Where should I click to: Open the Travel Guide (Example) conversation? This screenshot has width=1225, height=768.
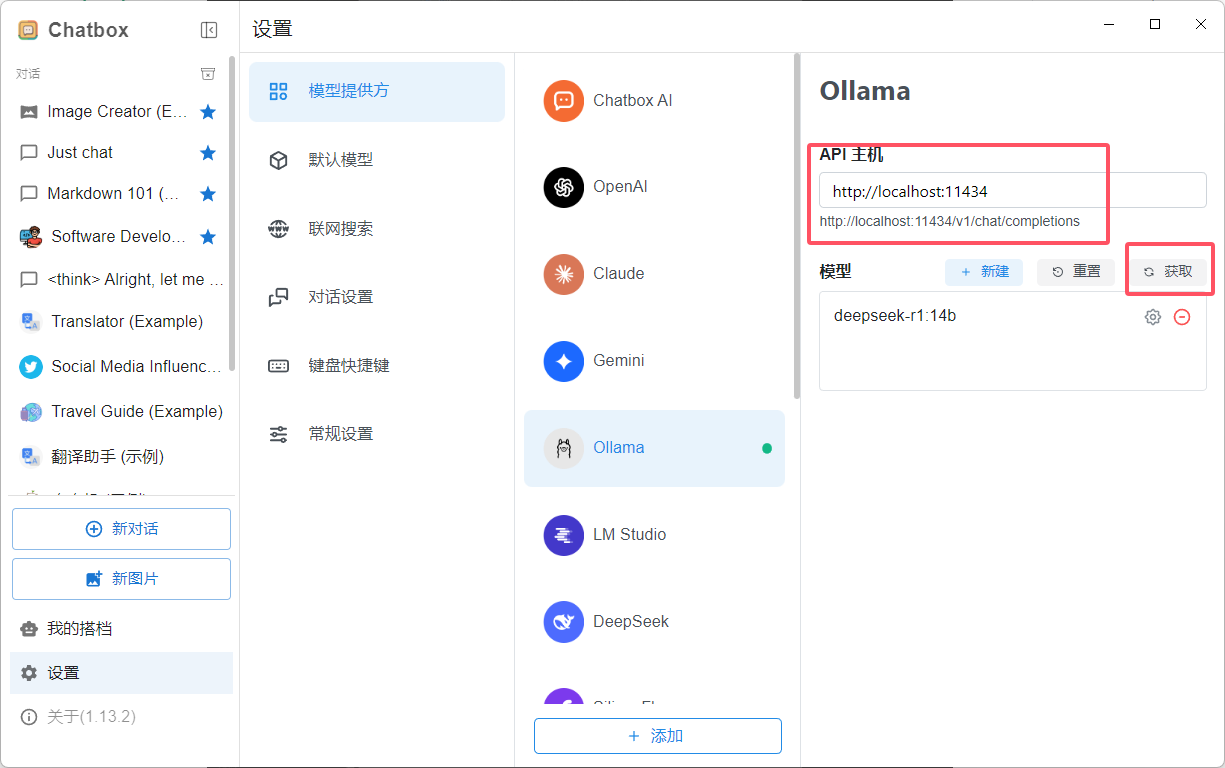[x=119, y=412]
